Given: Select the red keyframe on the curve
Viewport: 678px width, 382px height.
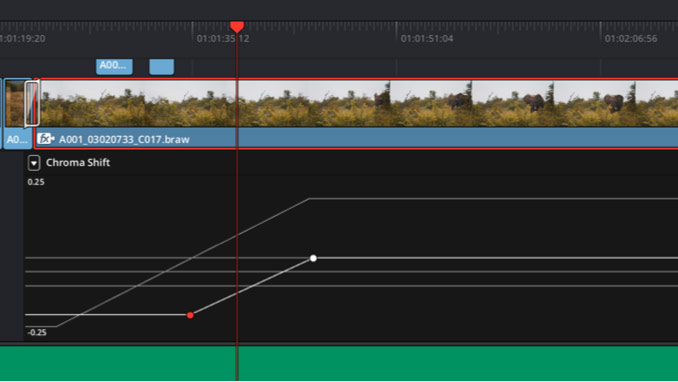Looking at the screenshot, I should coord(190,315).
